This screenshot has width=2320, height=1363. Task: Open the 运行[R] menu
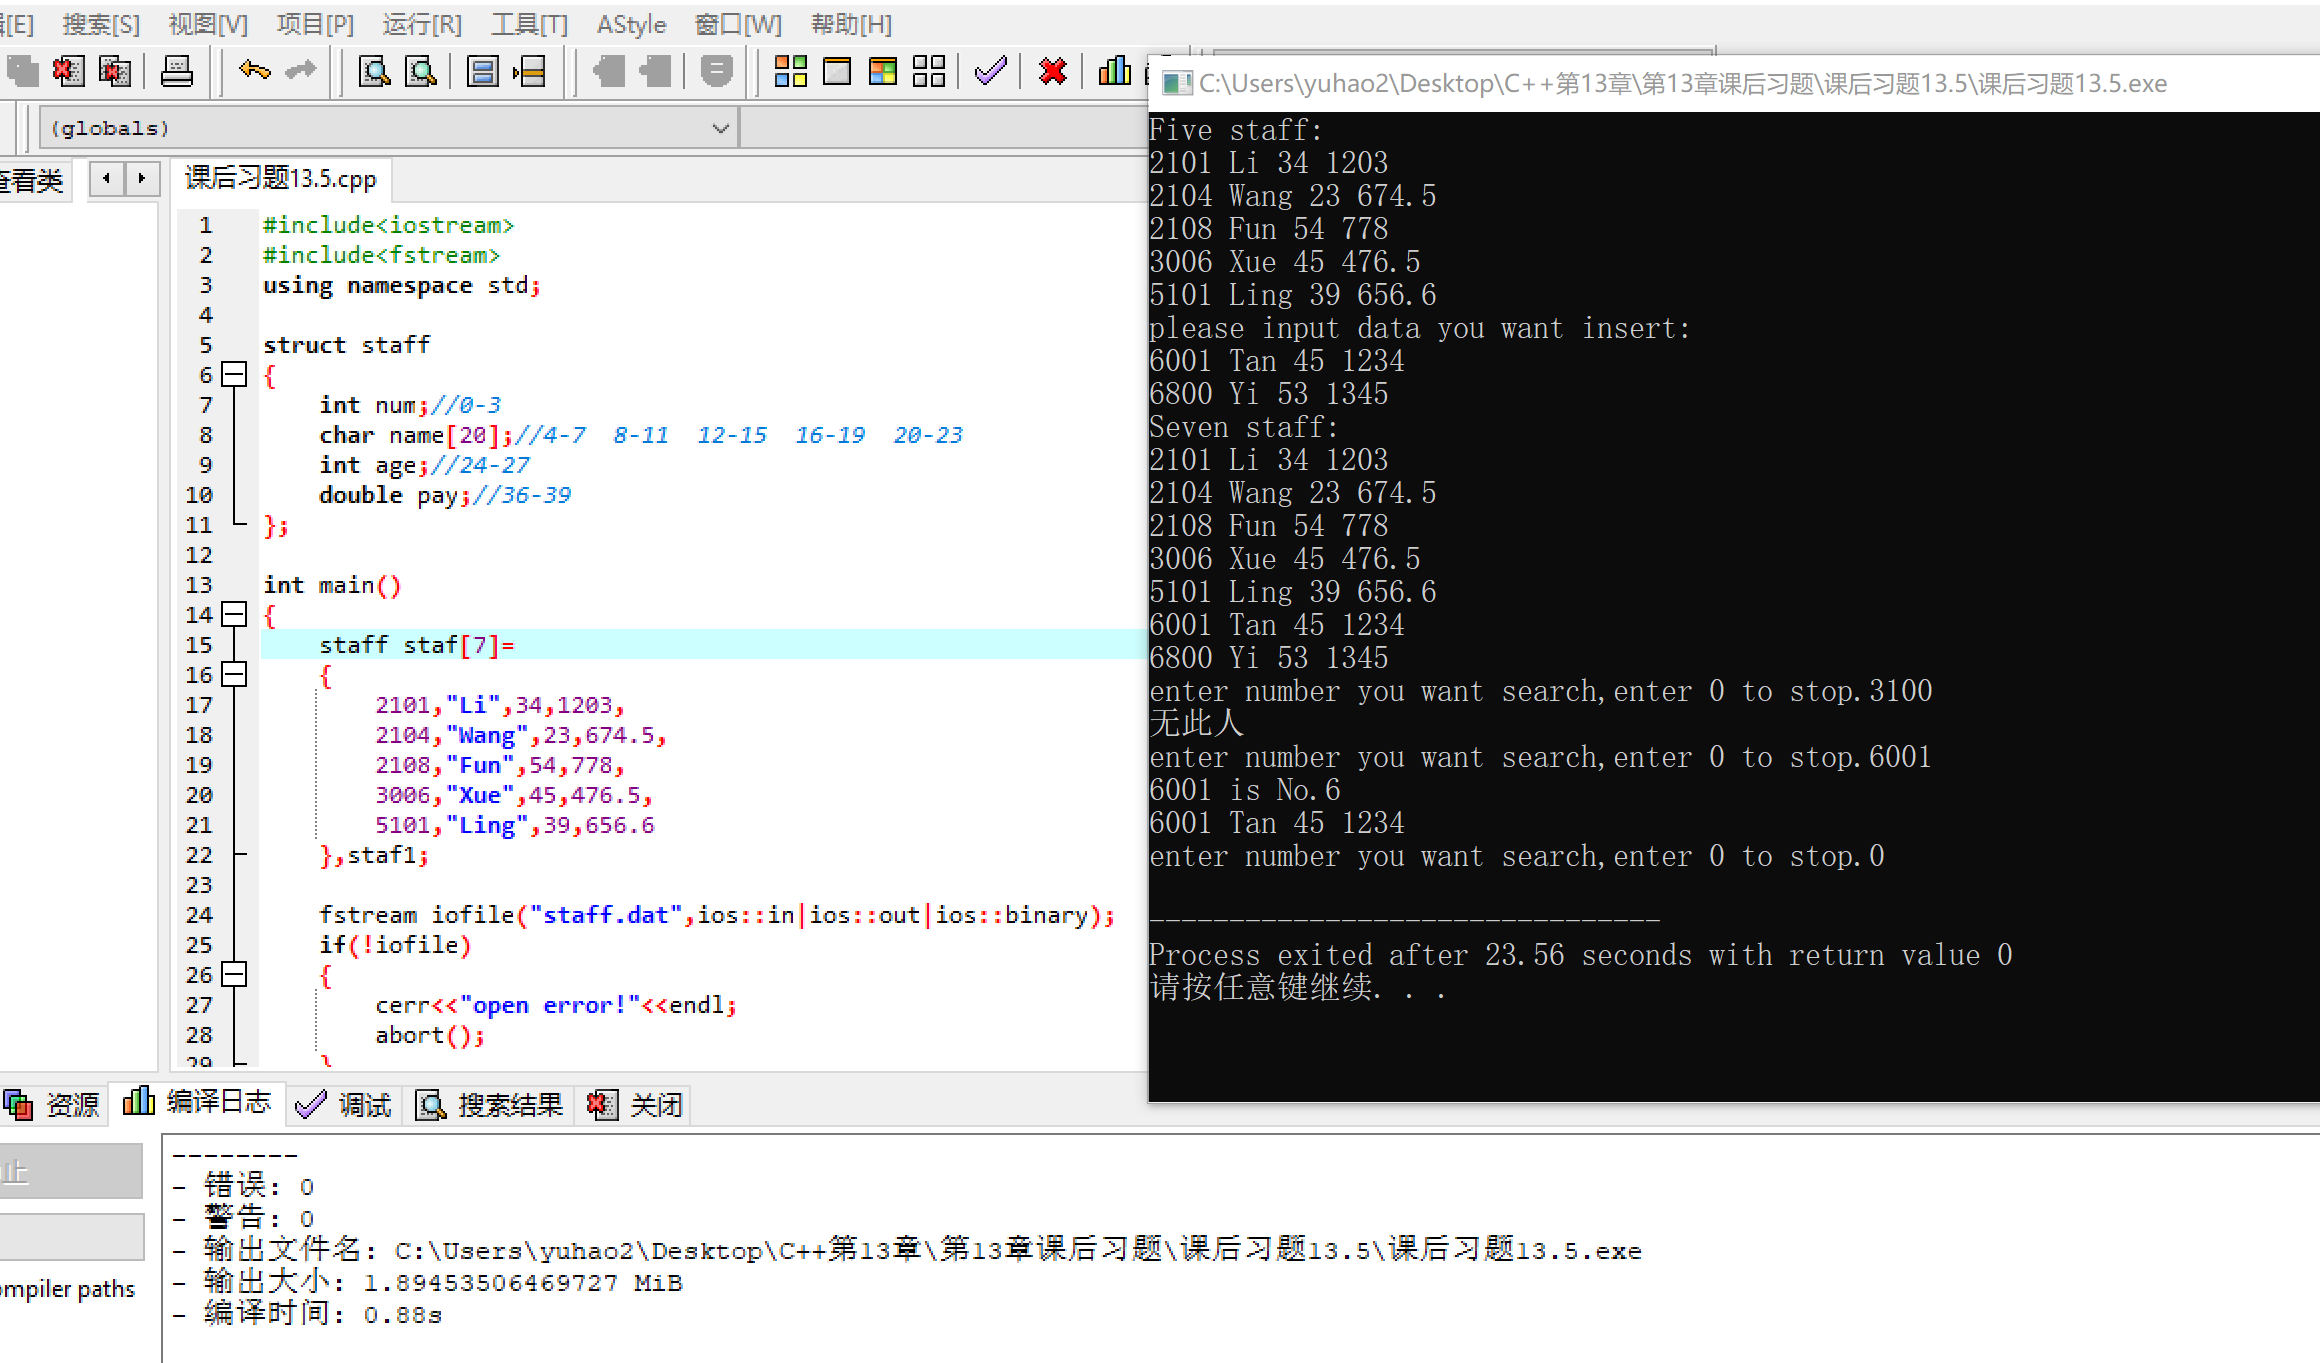[x=421, y=24]
